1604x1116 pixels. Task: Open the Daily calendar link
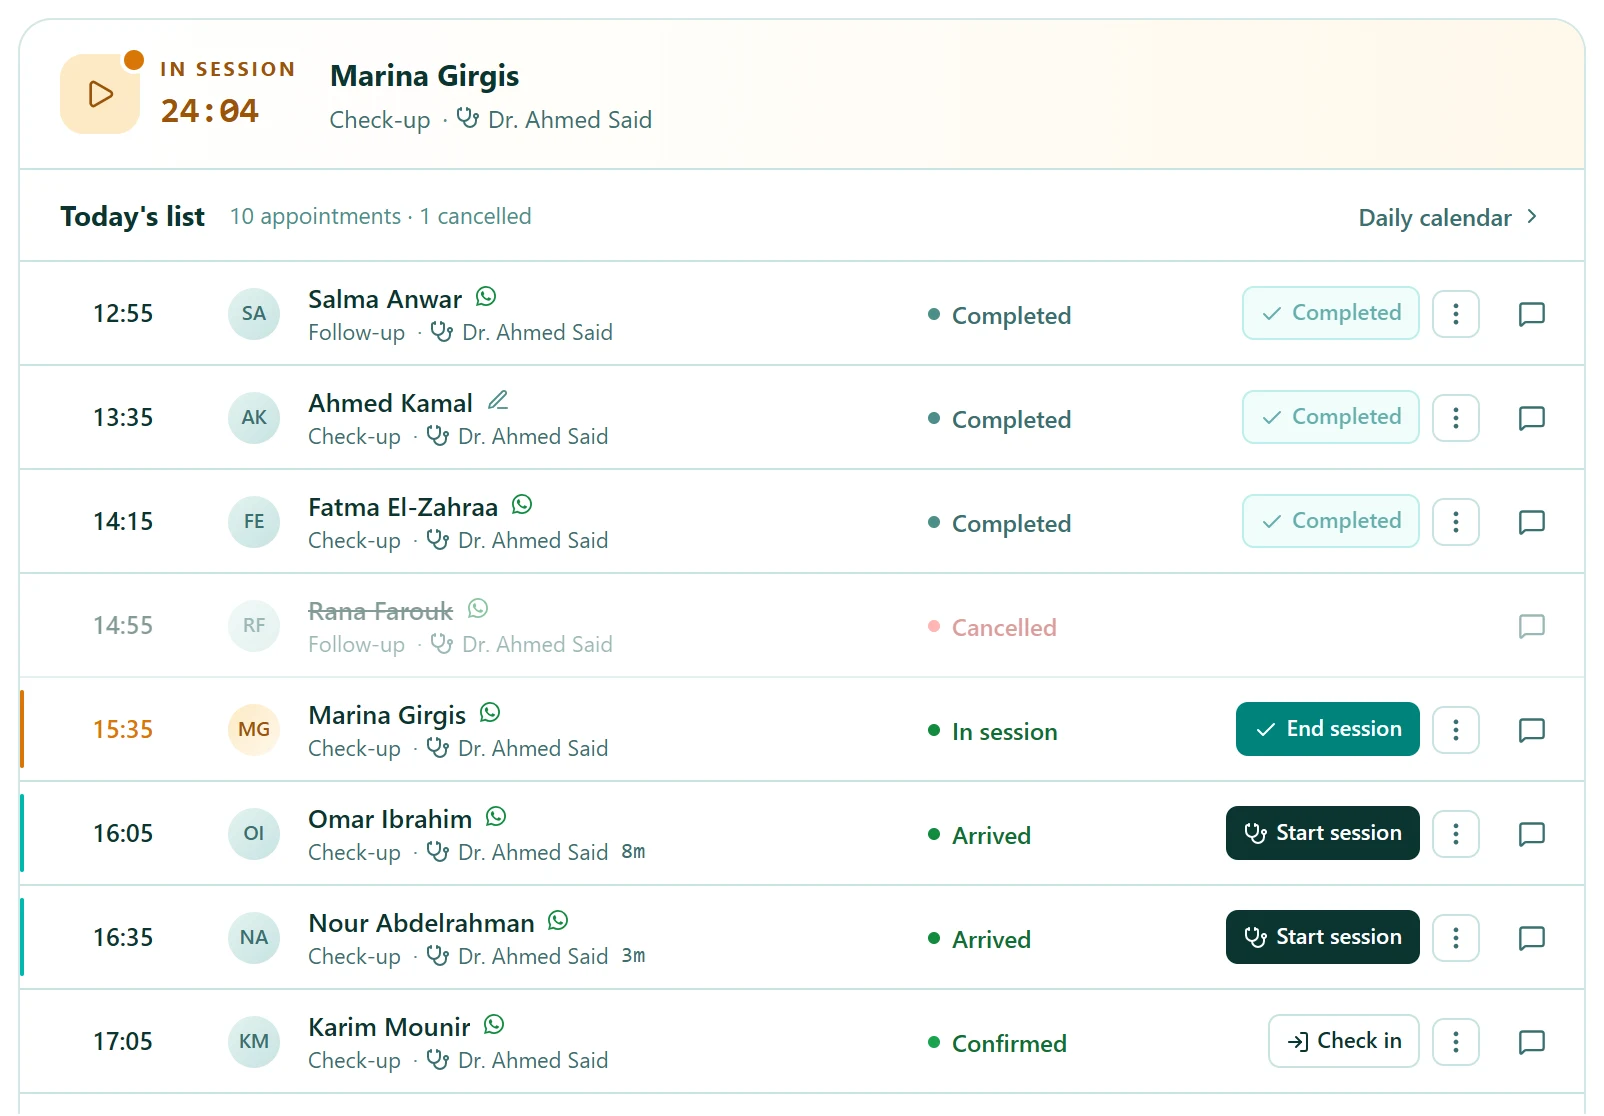(1448, 218)
